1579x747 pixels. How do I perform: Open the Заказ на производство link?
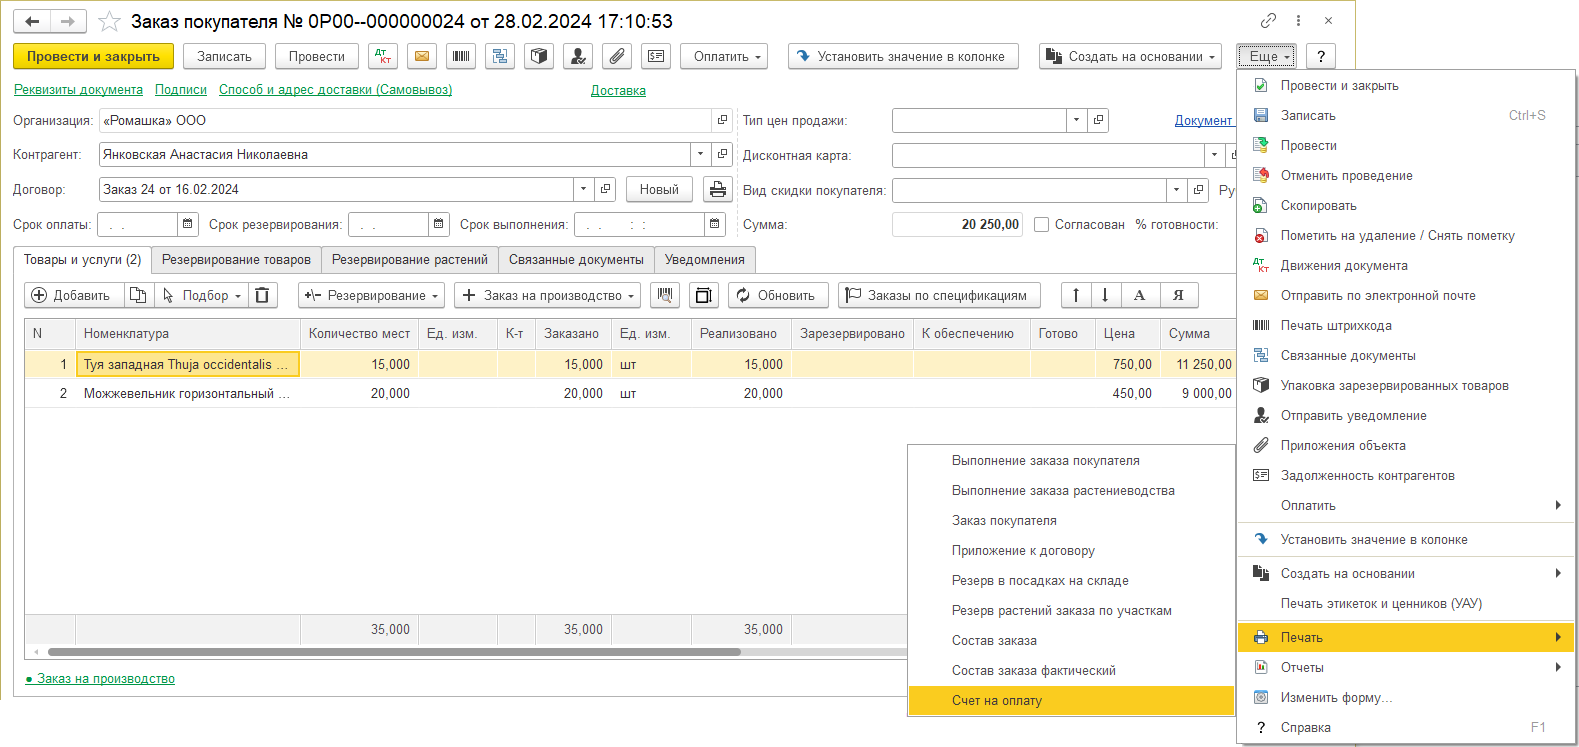point(106,679)
